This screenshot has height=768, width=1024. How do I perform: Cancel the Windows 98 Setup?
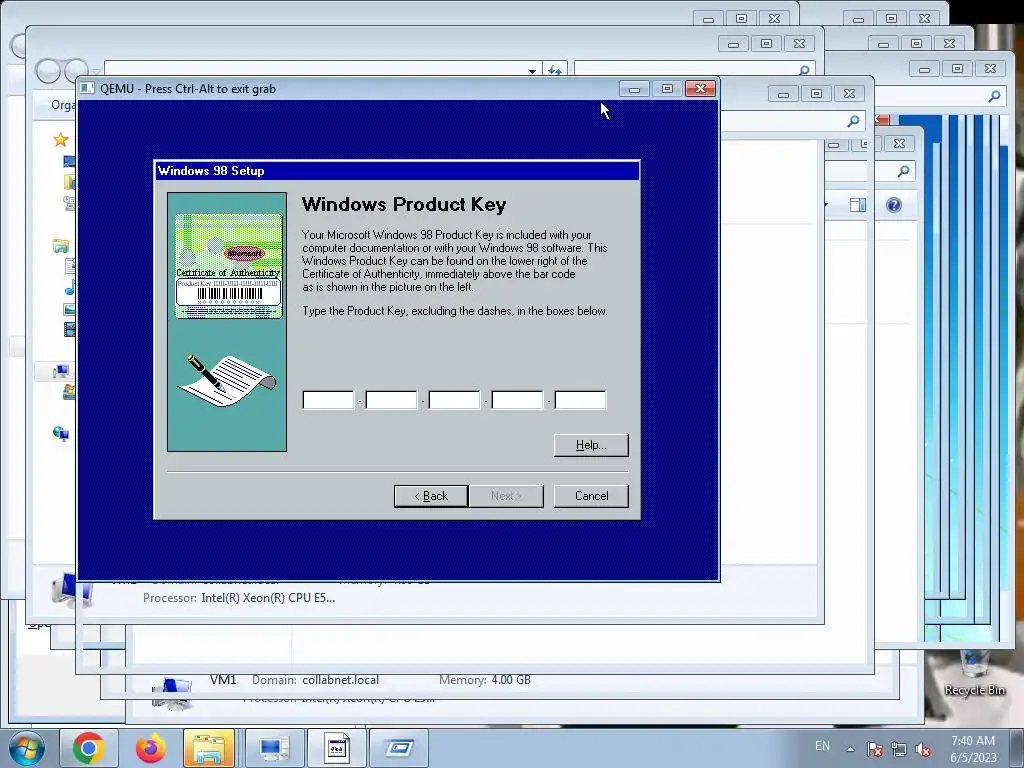pos(591,496)
